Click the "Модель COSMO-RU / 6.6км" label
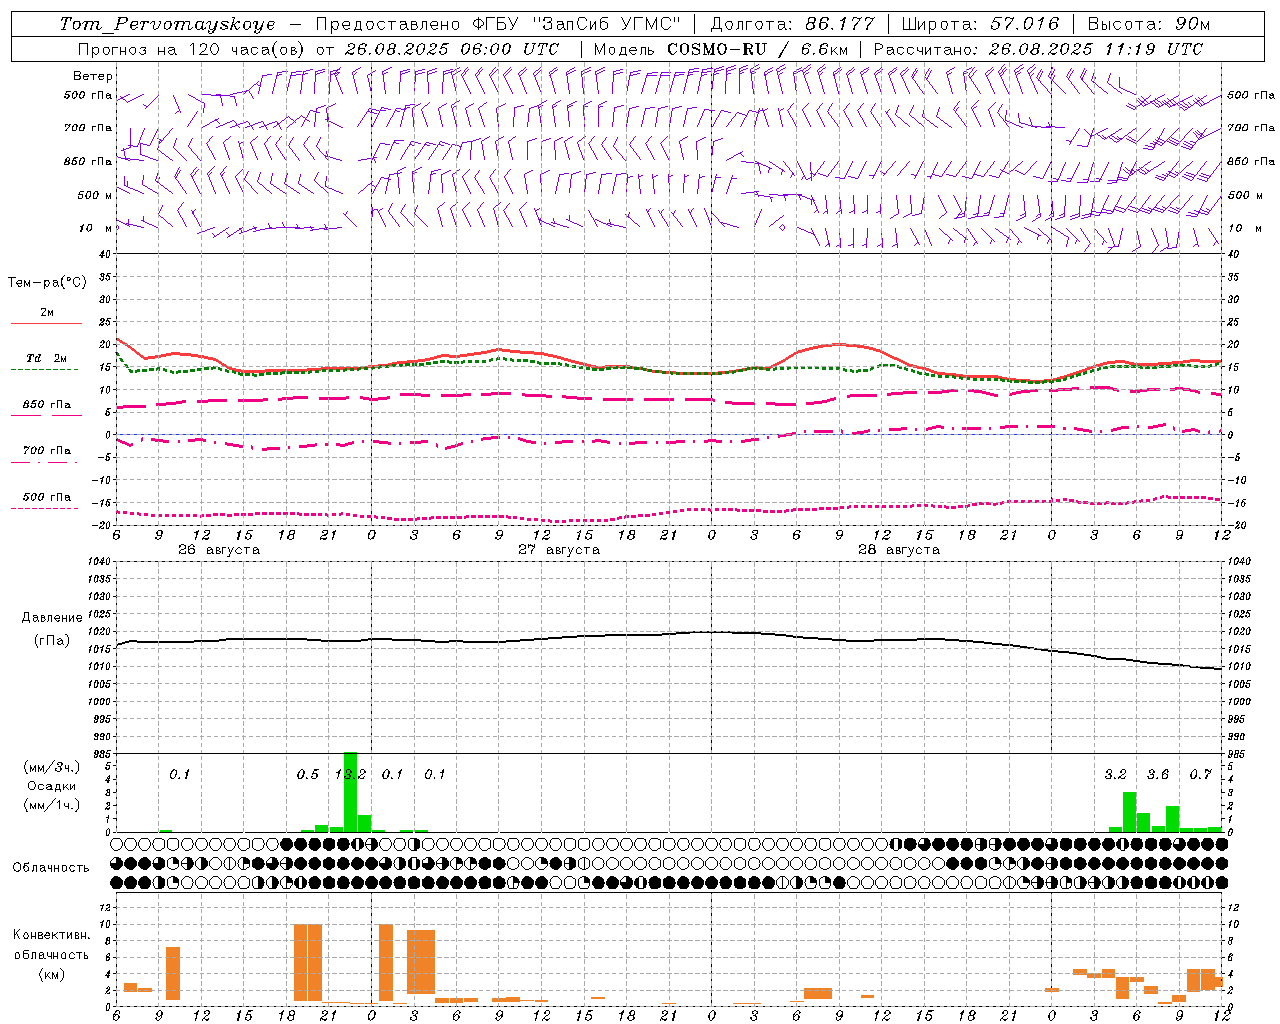The height and width of the screenshot is (1024, 1280). pos(720,49)
